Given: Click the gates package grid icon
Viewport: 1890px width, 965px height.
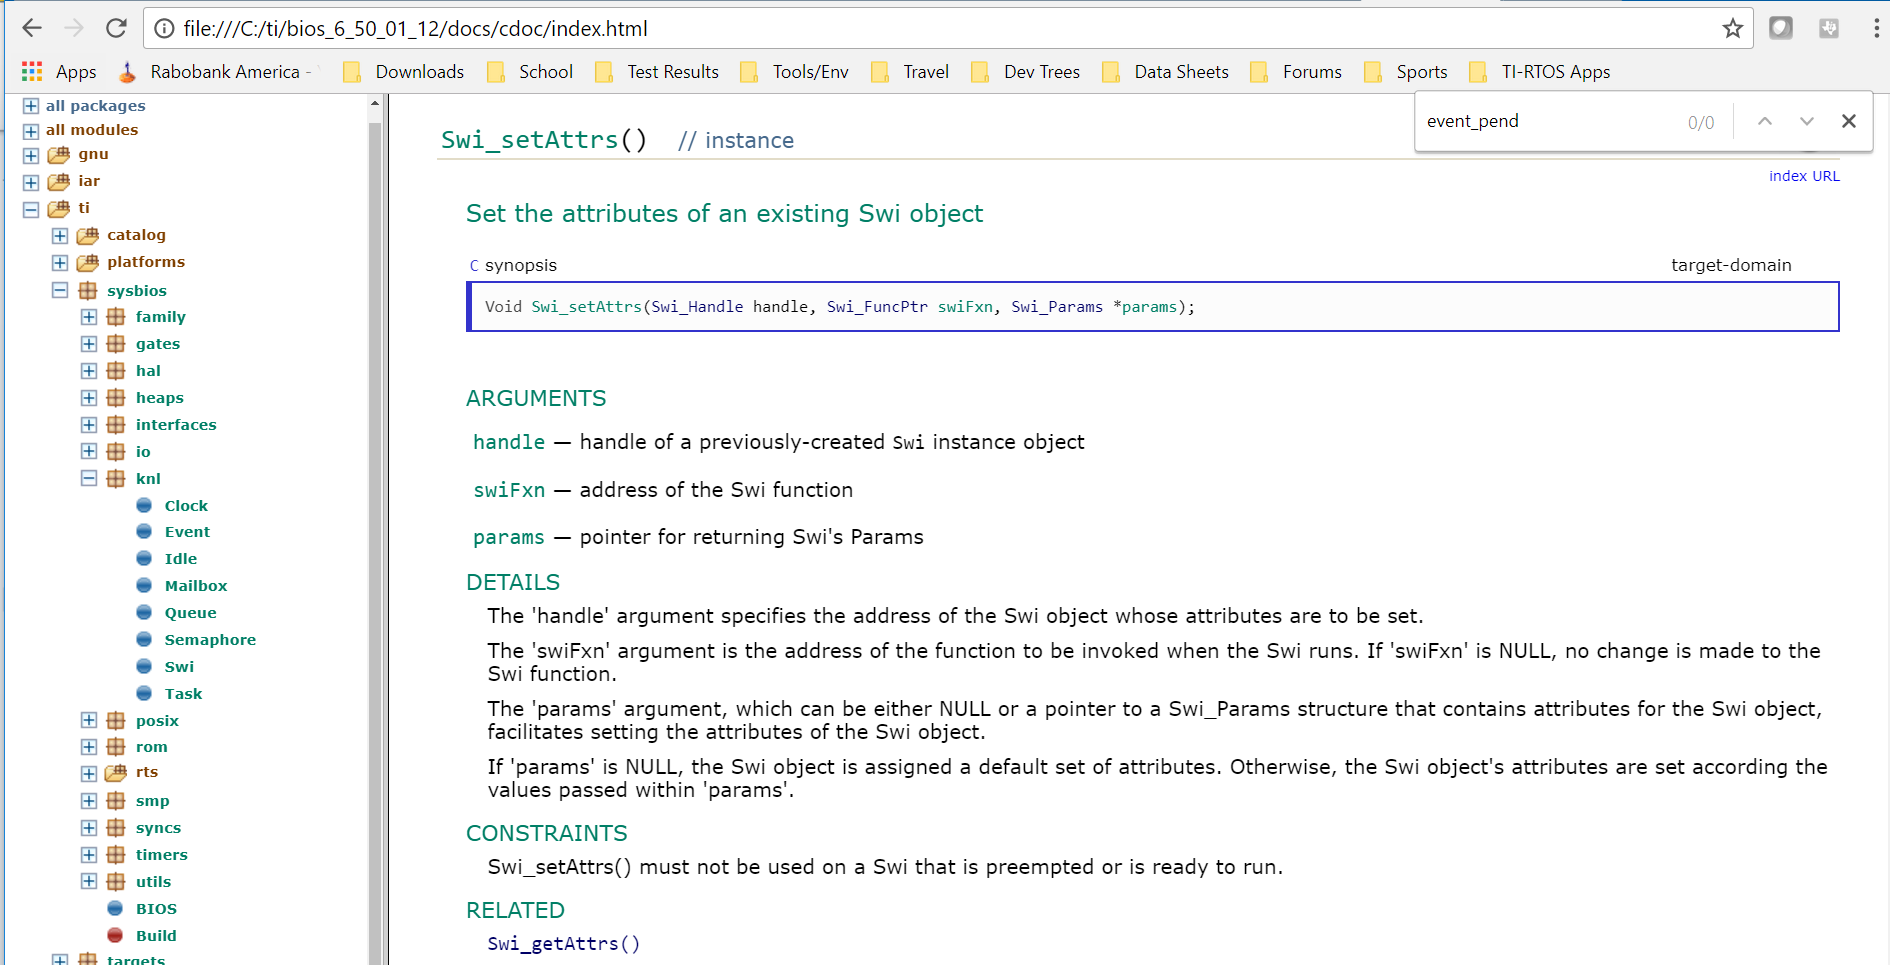Looking at the screenshot, I should pyautogui.click(x=116, y=344).
